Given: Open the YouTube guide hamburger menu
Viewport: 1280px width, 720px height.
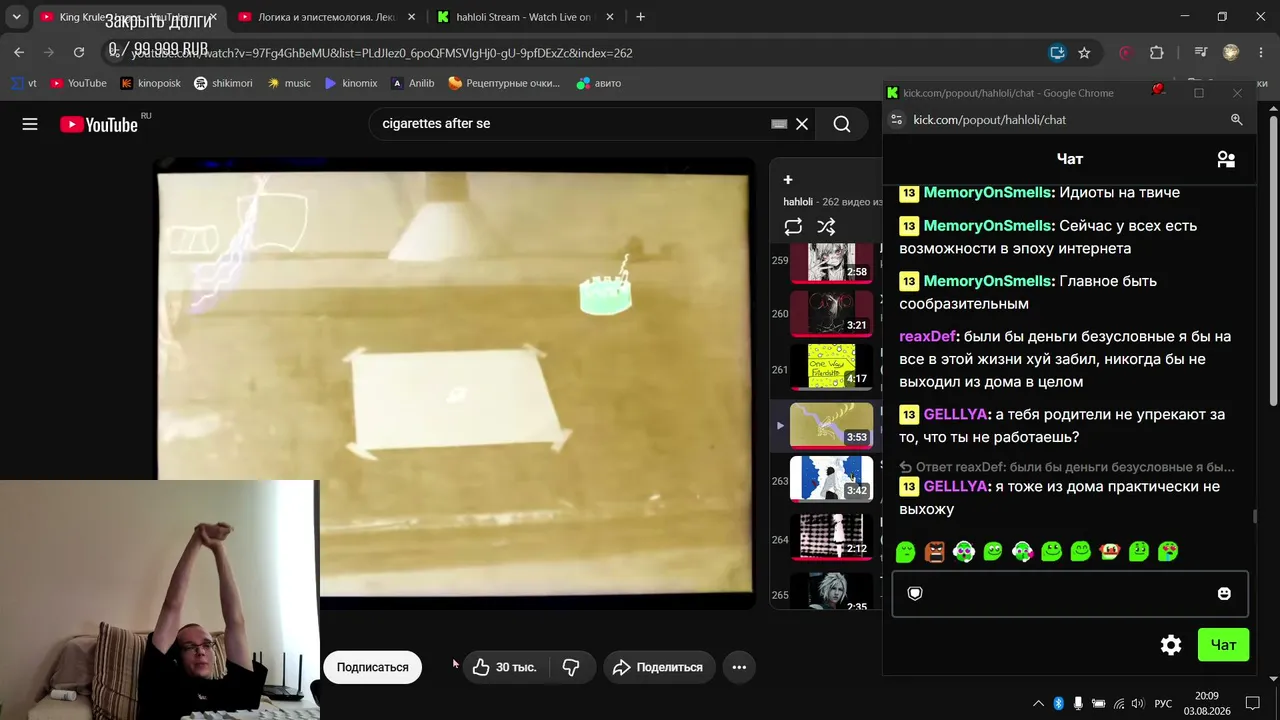Looking at the screenshot, I should [30, 124].
